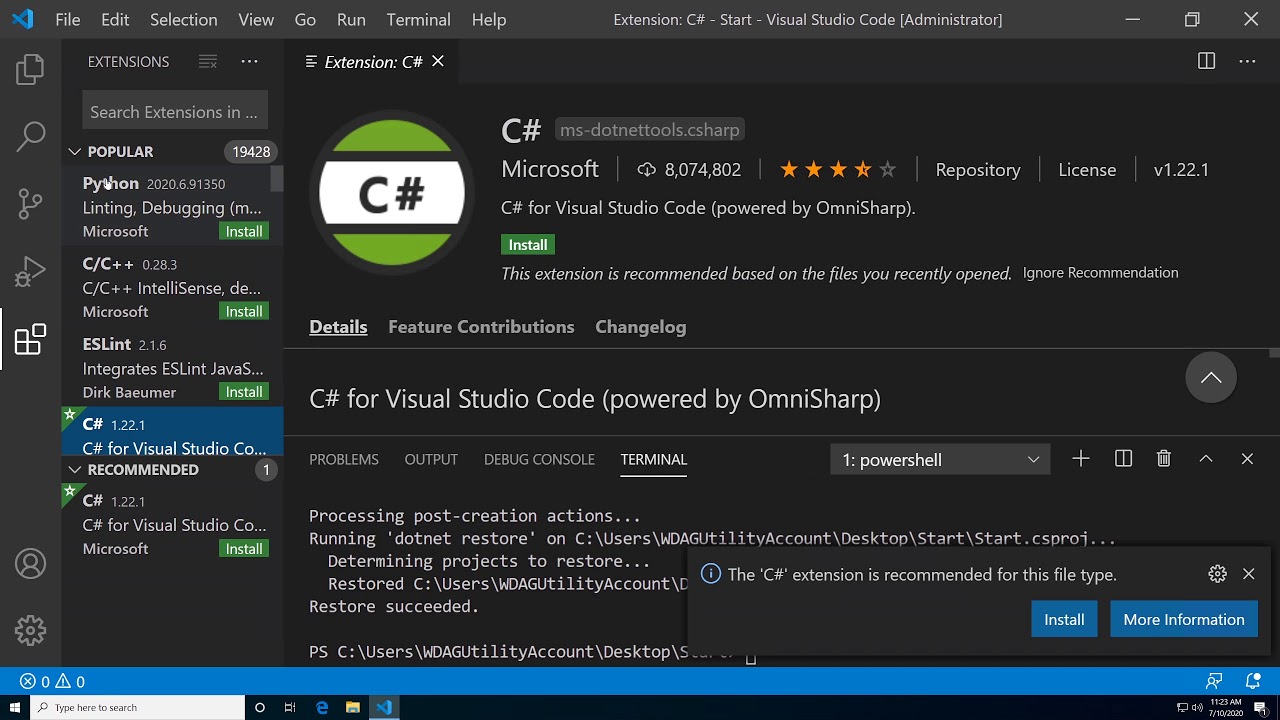Split the editor to the right
Viewport: 1280px width, 720px height.
click(1206, 61)
